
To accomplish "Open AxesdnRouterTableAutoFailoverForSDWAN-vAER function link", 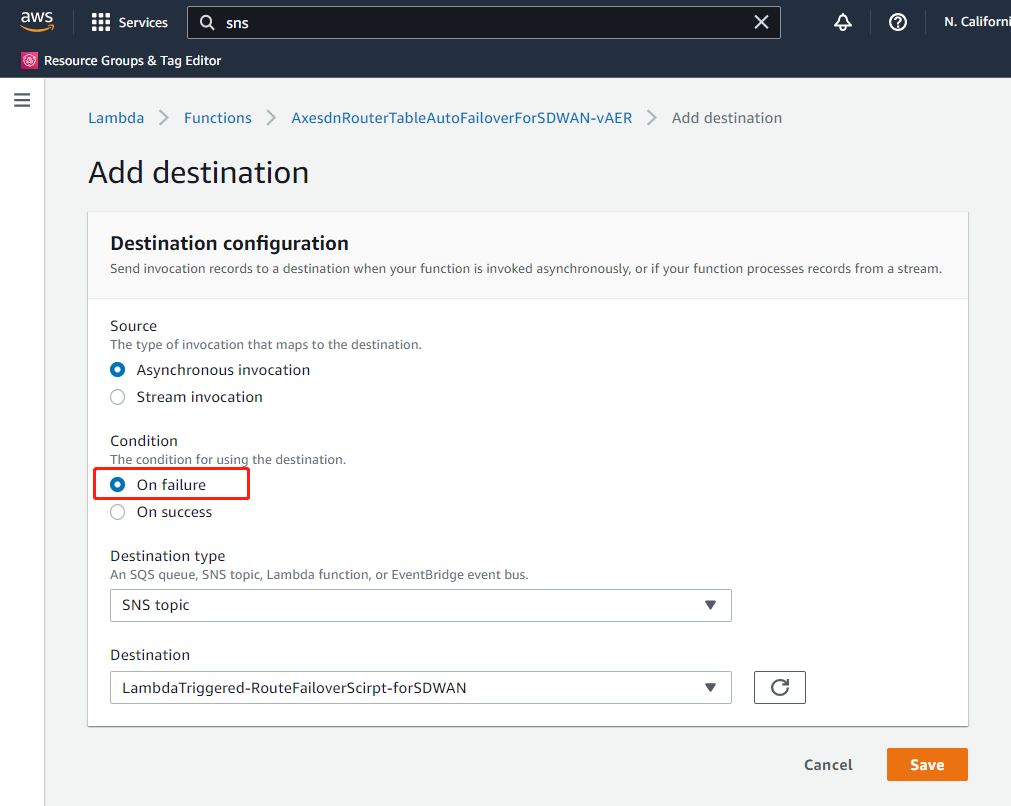I will [x=461, y=118].
